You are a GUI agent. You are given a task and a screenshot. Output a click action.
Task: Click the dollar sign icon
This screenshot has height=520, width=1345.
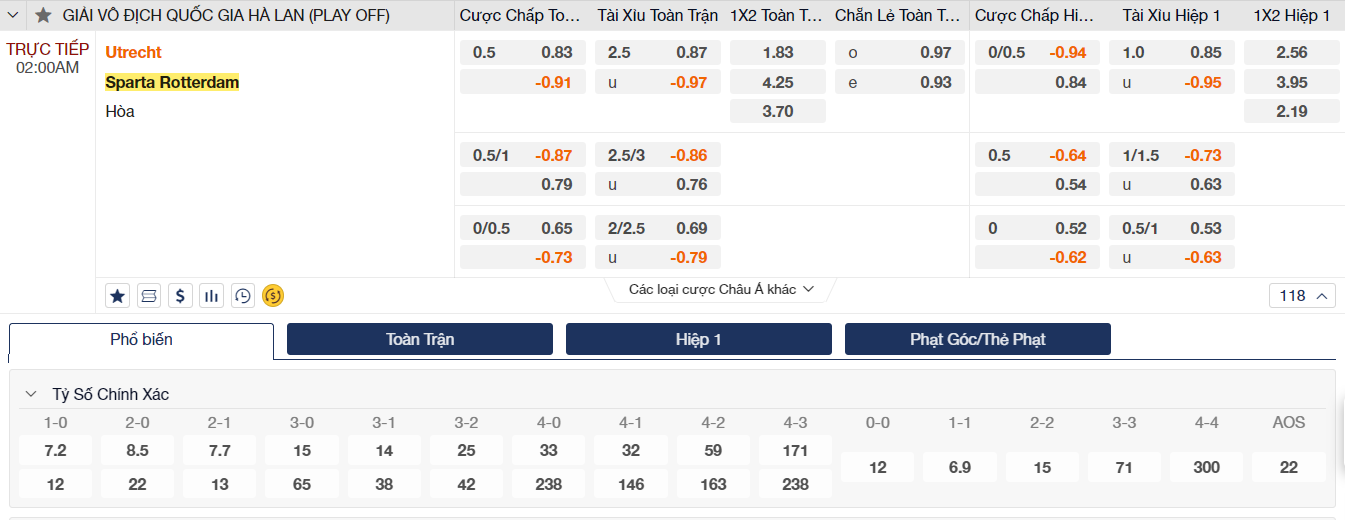click(180, 296)
